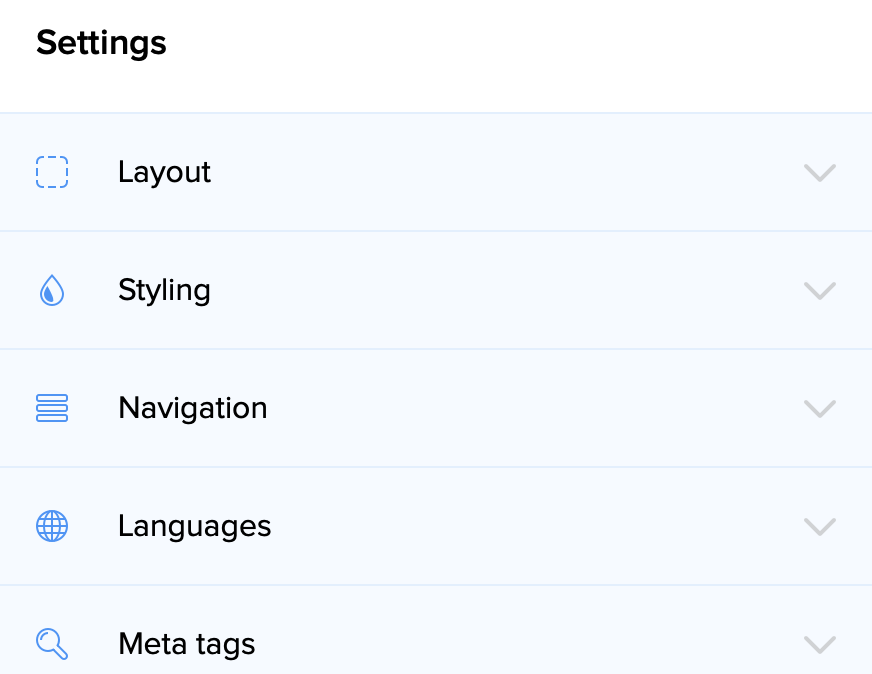This screenshot has height=674, width=872.
Task: Select the Languages text label
Action: 194,526
